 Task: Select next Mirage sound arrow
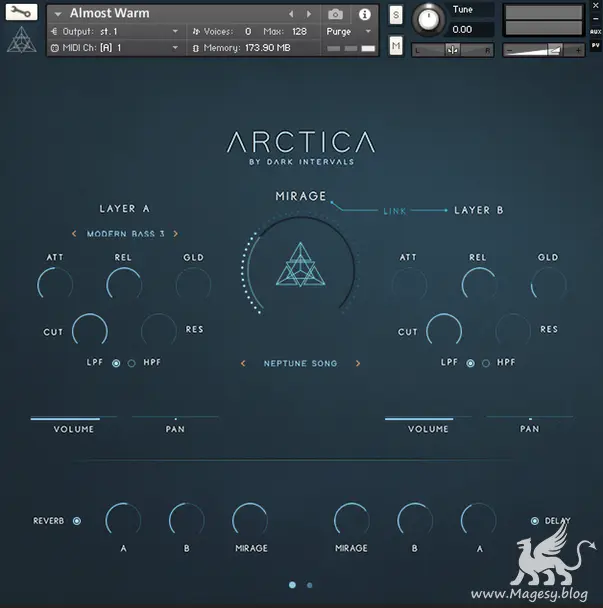(358, 363)
